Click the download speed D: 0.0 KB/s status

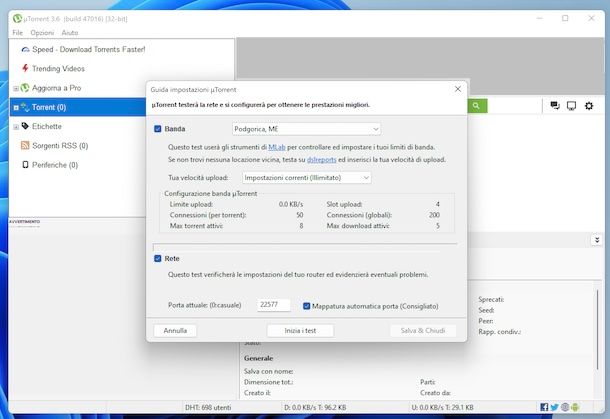[x=315, y=407]
